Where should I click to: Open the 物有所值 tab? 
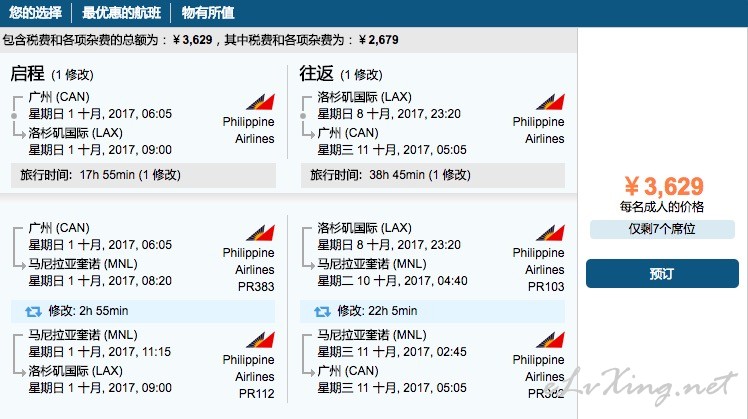click(208, 13)
